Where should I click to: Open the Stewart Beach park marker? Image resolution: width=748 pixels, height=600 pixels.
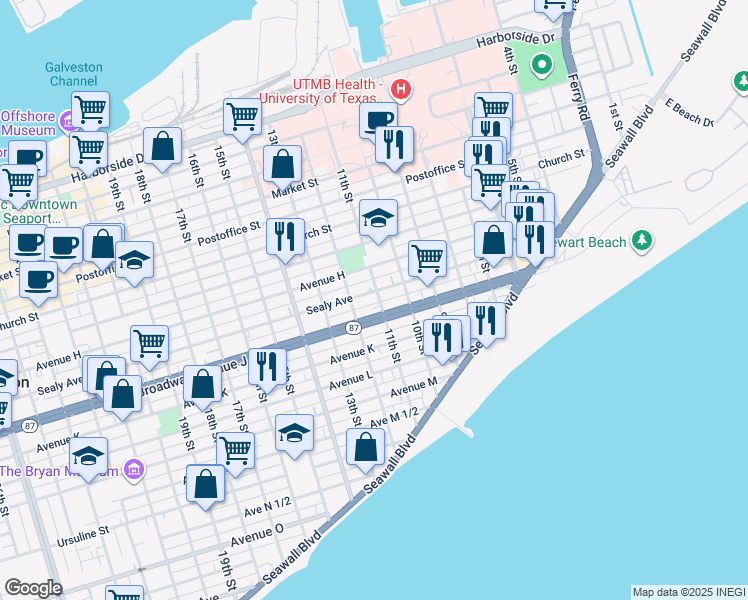tap(642, 241)
